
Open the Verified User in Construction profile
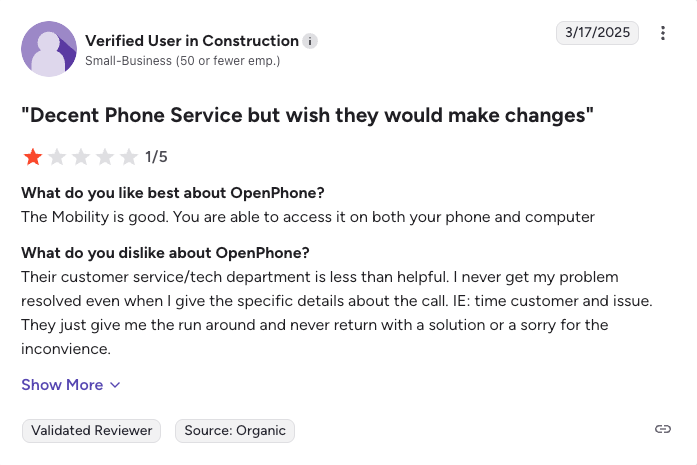coord(191,41)
